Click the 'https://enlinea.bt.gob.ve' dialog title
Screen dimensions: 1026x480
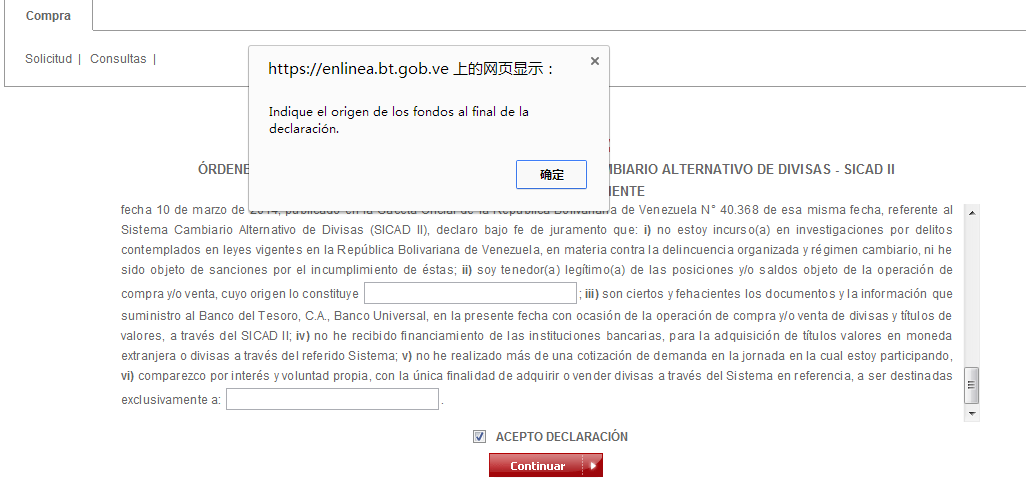tap(411, 69)
